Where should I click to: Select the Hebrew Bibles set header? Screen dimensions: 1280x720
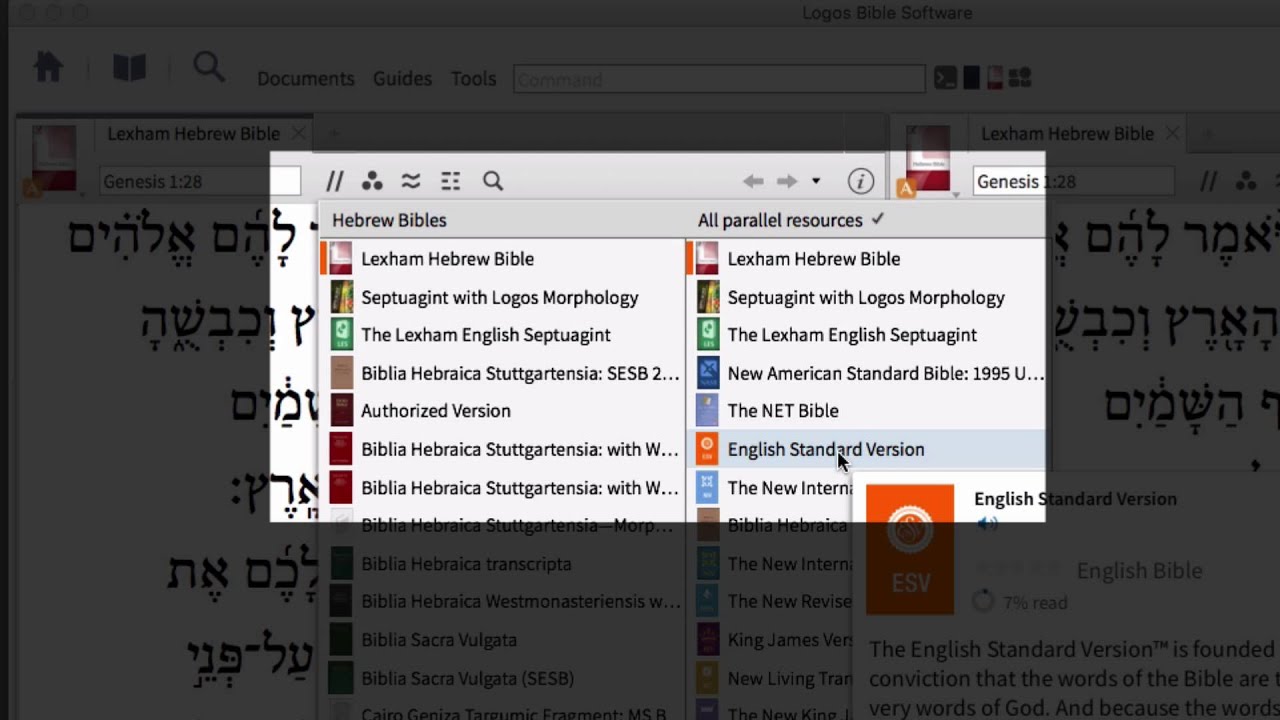pos(389,220)
